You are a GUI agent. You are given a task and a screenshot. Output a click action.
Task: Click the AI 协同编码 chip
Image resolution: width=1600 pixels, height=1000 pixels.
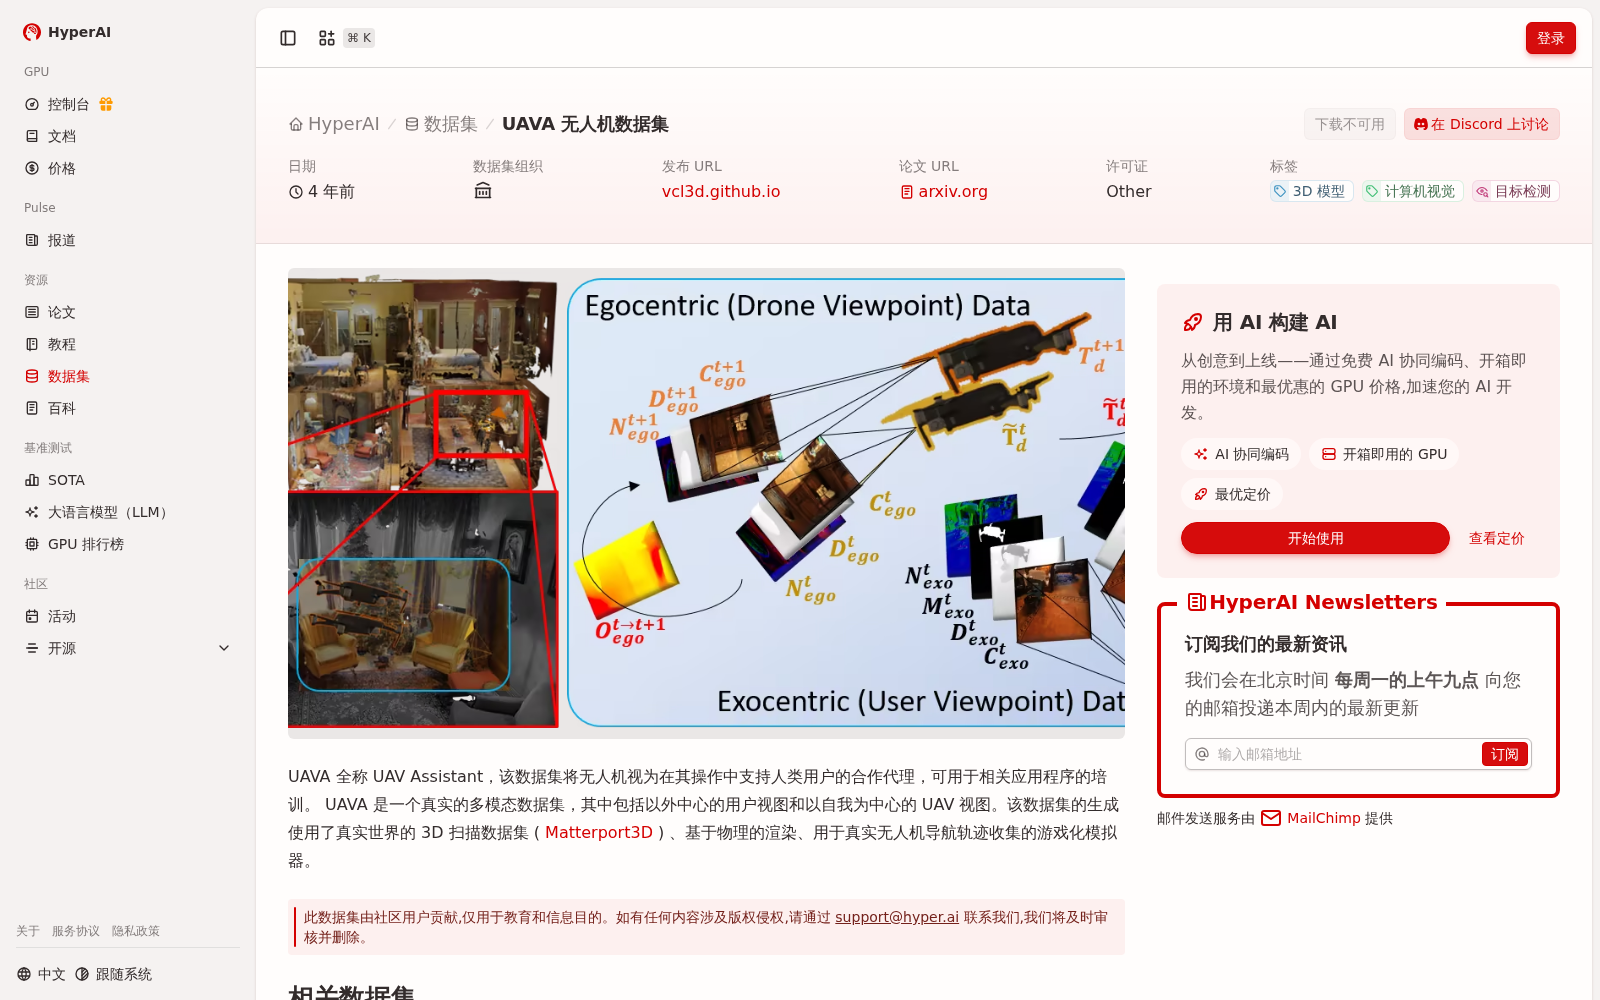1241,454
